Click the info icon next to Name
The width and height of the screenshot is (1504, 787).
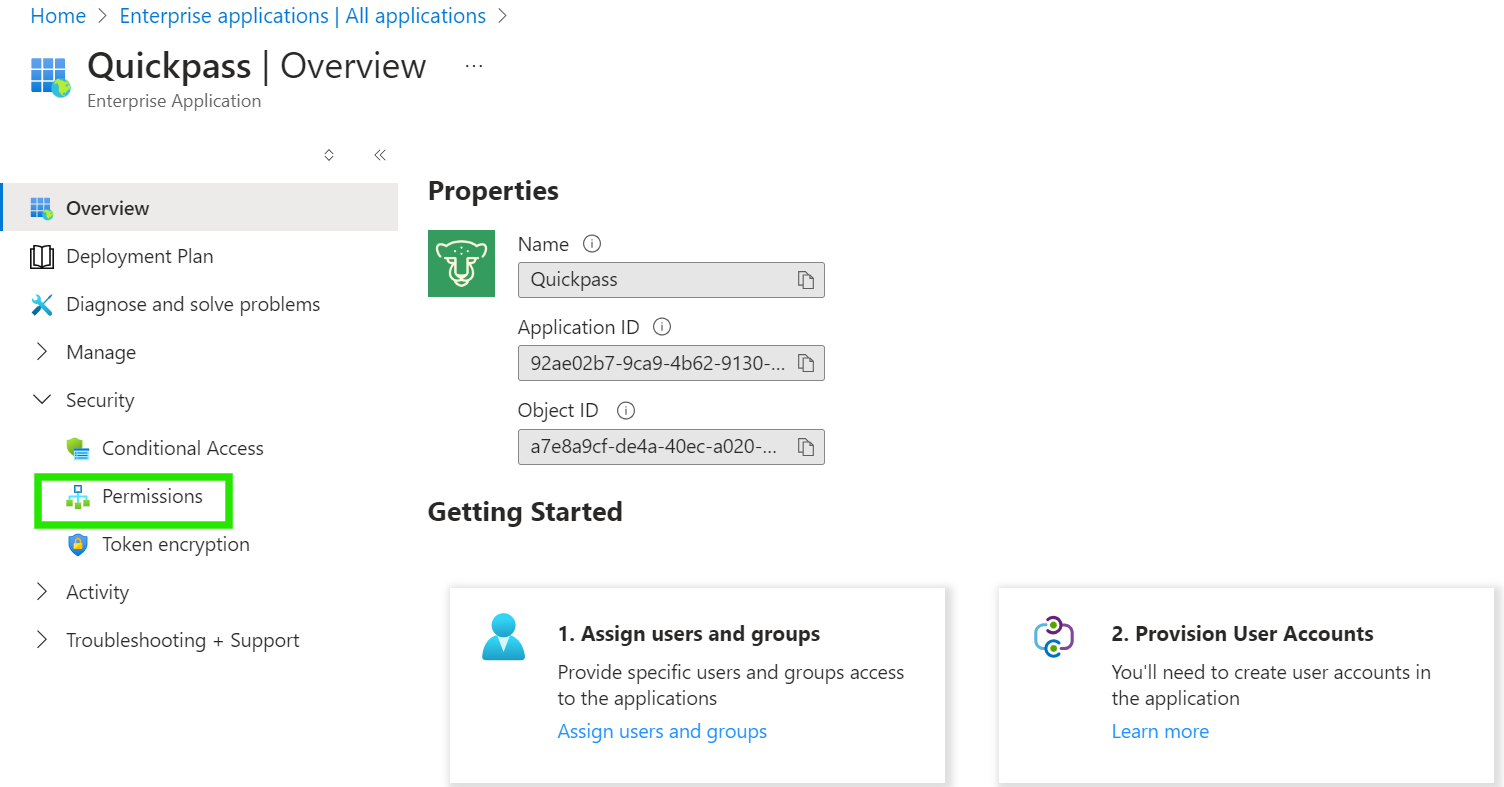(591, 244)
